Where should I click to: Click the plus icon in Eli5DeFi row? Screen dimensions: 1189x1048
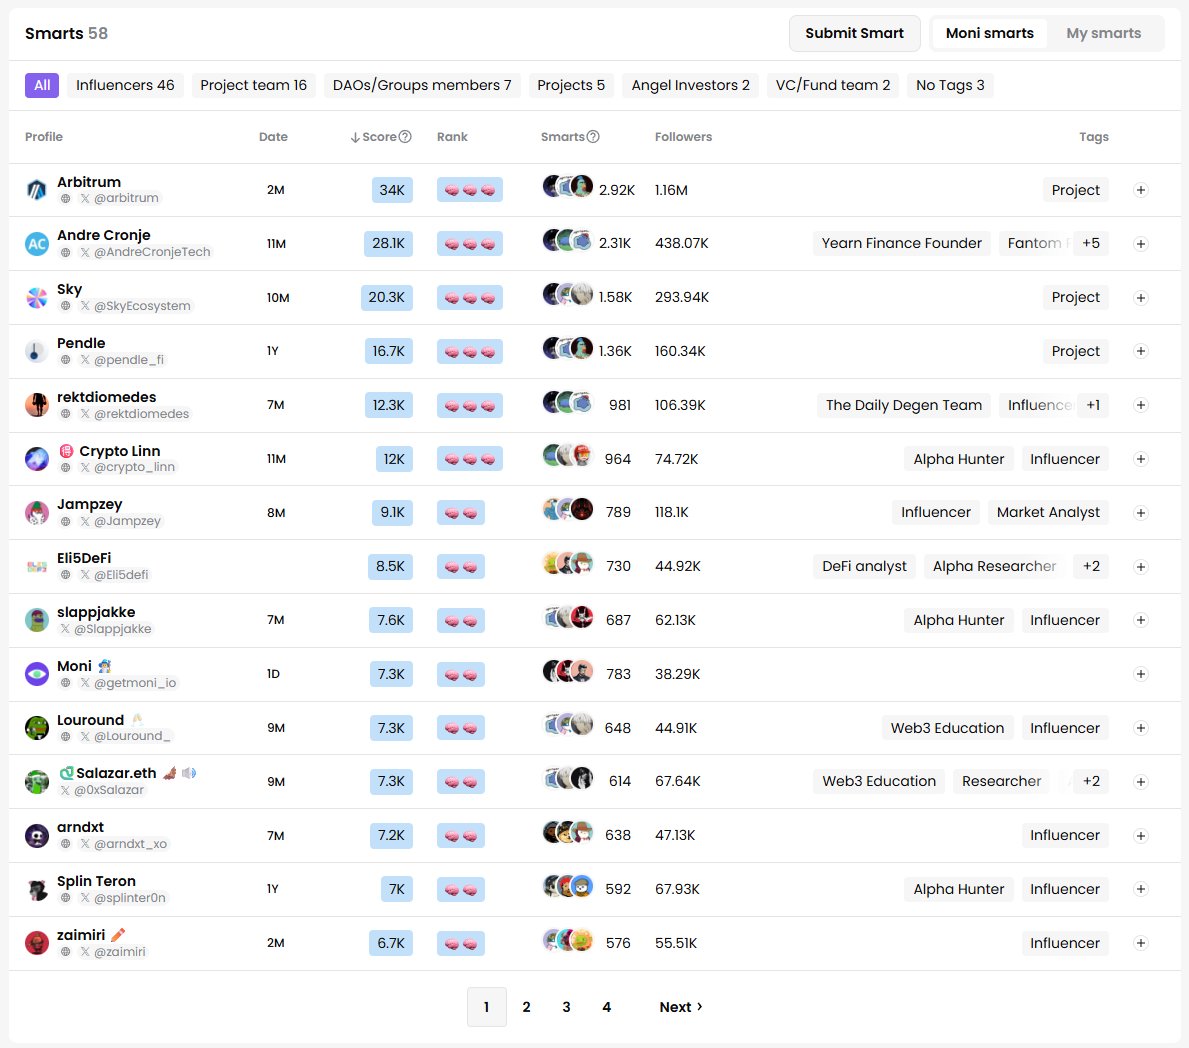coord(1140,566)
